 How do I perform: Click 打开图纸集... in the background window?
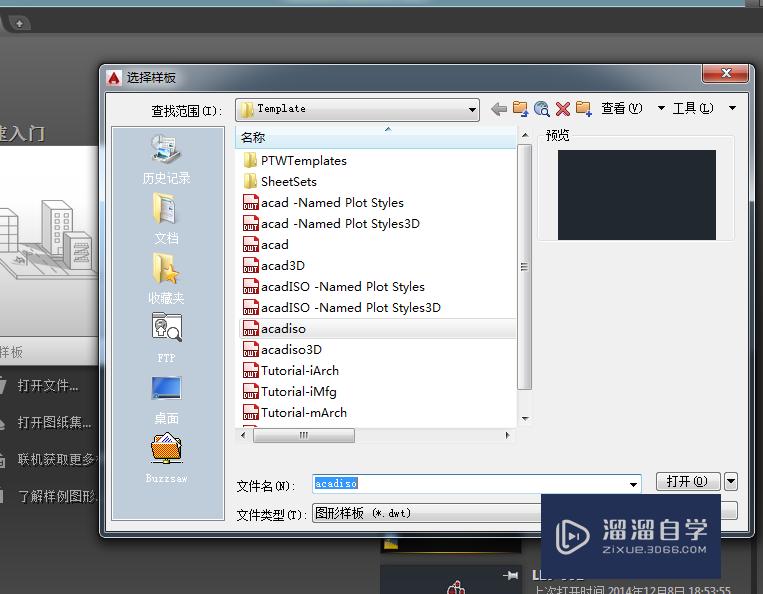click(x=54, y=422)
